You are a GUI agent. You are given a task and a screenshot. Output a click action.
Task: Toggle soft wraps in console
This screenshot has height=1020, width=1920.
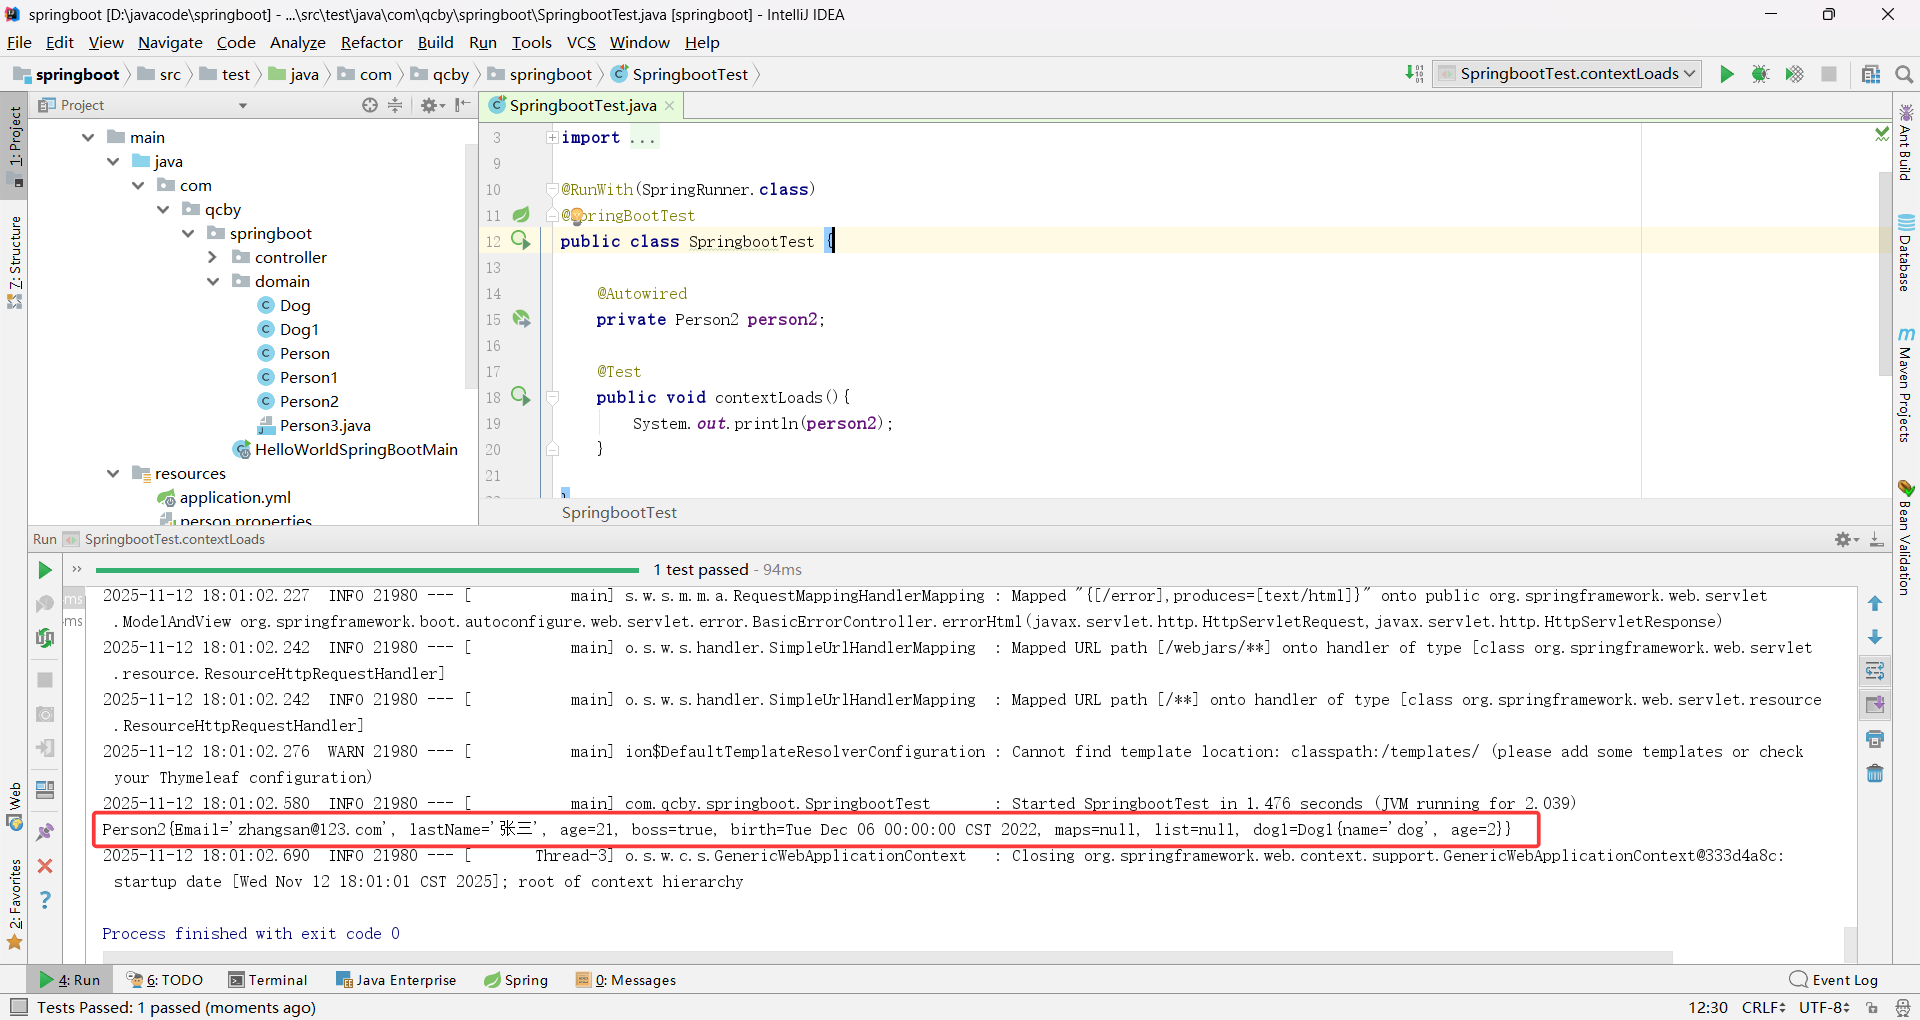click(x=1875, y=671)
